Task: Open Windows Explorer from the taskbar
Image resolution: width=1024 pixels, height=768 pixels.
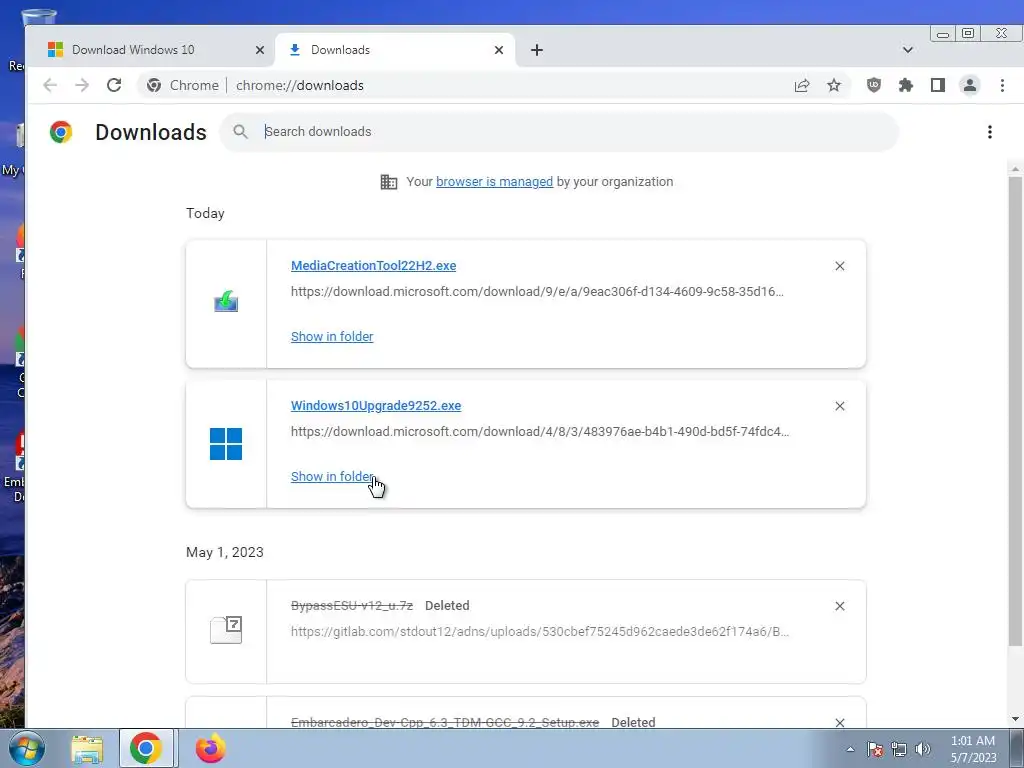Action: [87, 750]
